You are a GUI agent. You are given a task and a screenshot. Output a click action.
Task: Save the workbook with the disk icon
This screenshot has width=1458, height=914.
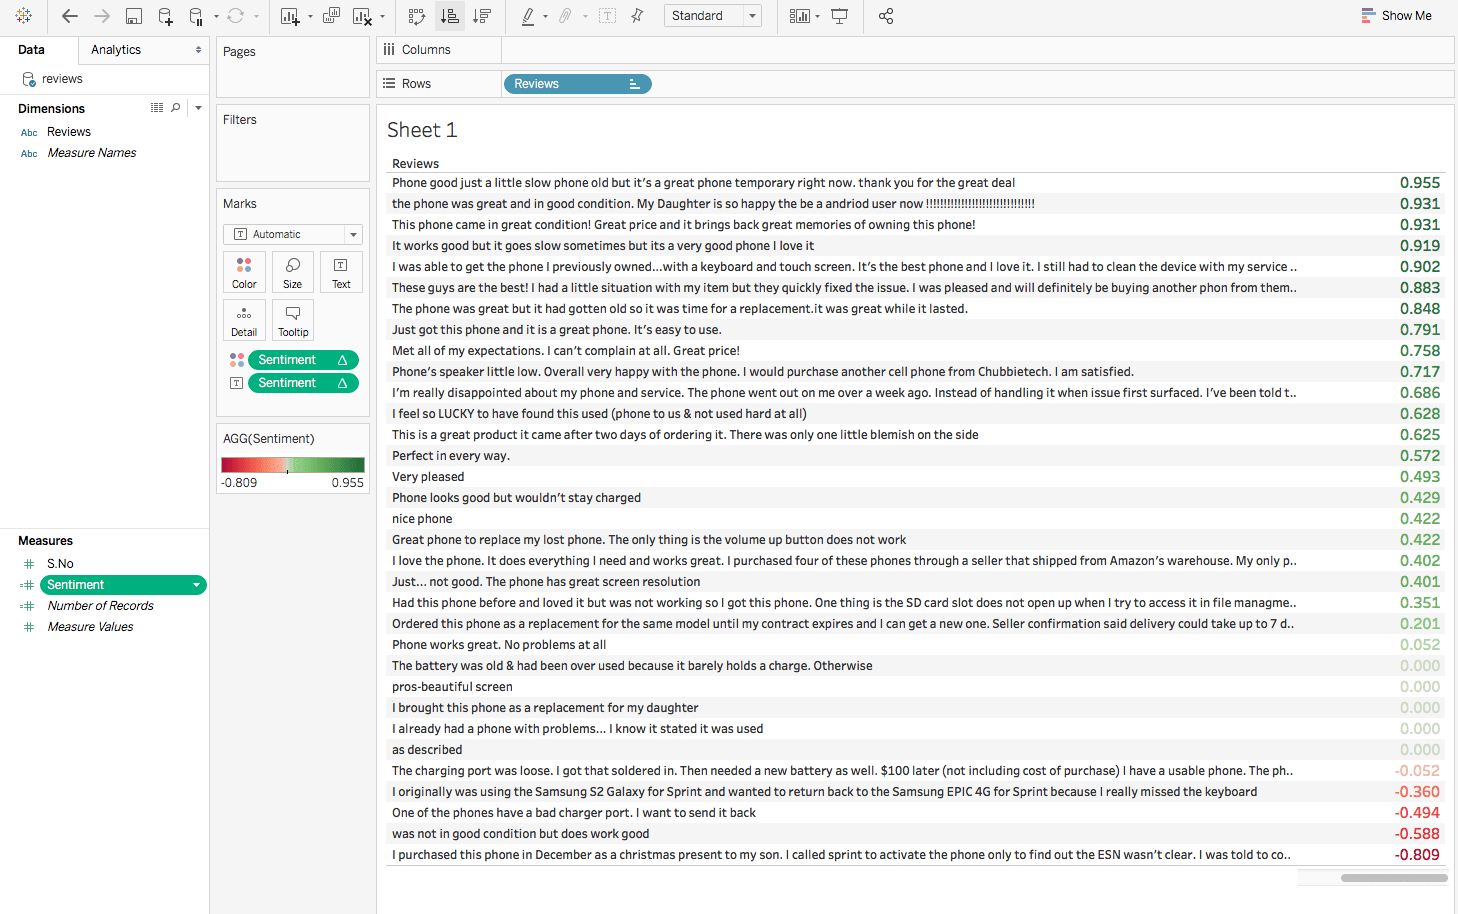point(134,16)
